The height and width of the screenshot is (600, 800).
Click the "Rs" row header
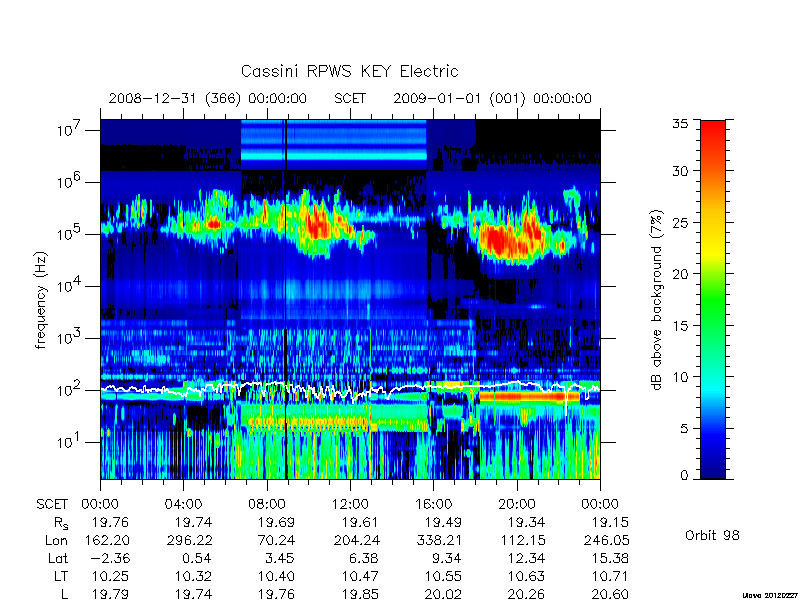pos(61,523)
